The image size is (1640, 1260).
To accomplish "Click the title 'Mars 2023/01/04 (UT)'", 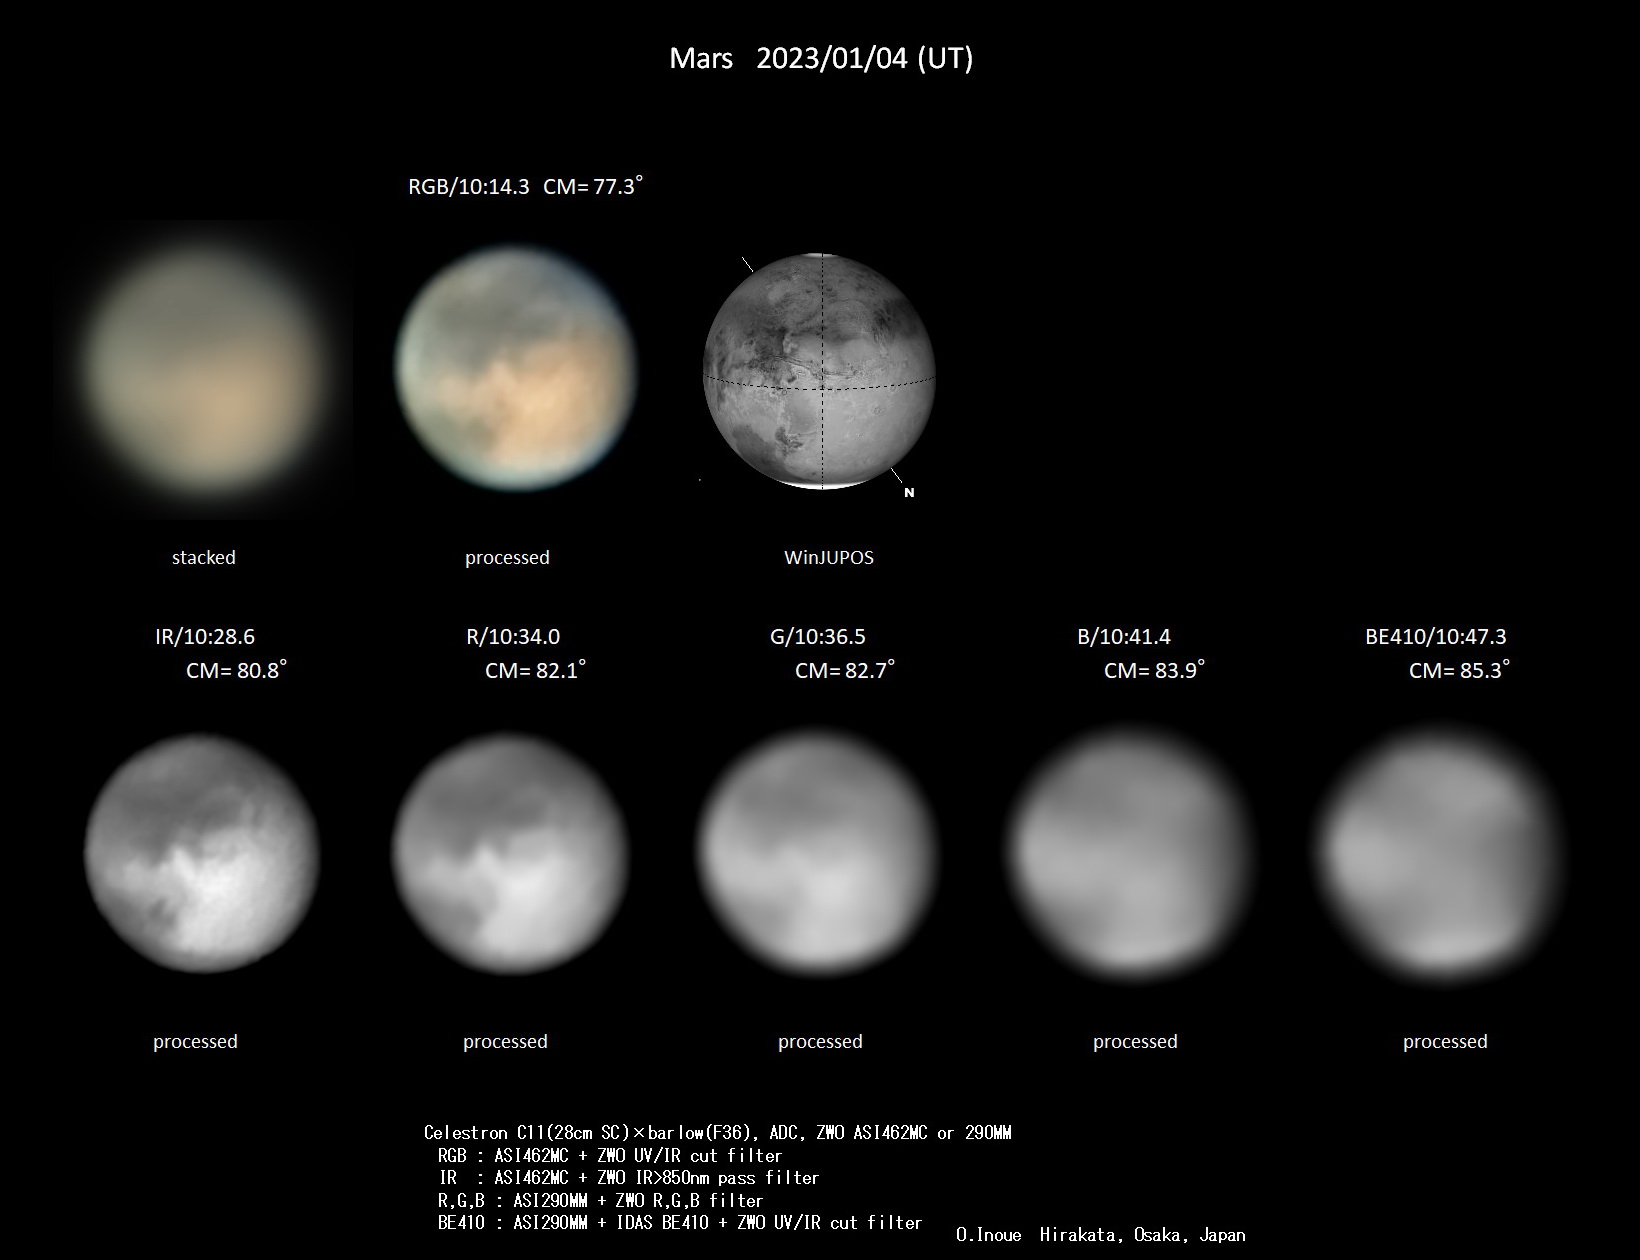I will (x=821, y=58).
